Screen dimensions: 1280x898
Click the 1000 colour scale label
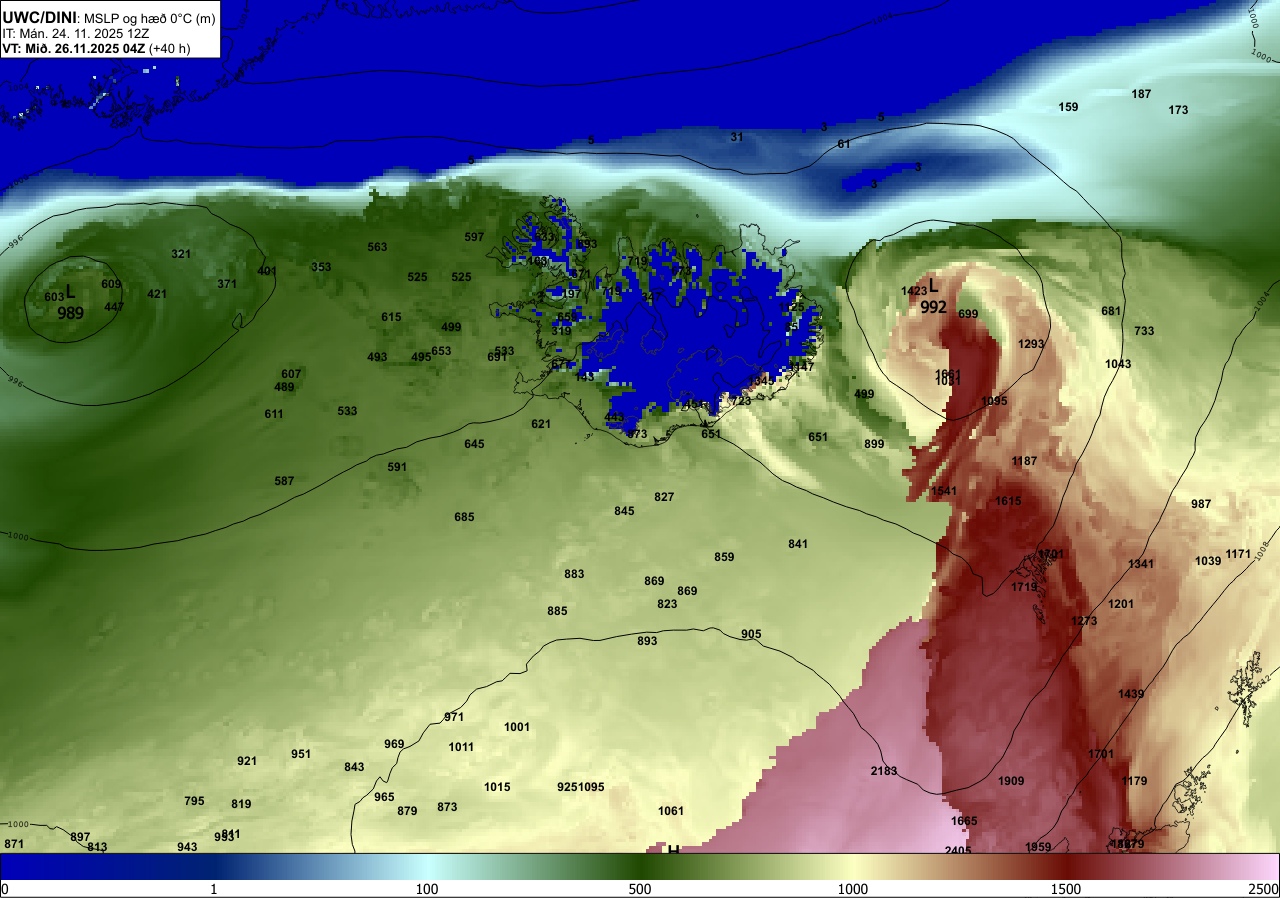tap(853, 889)
